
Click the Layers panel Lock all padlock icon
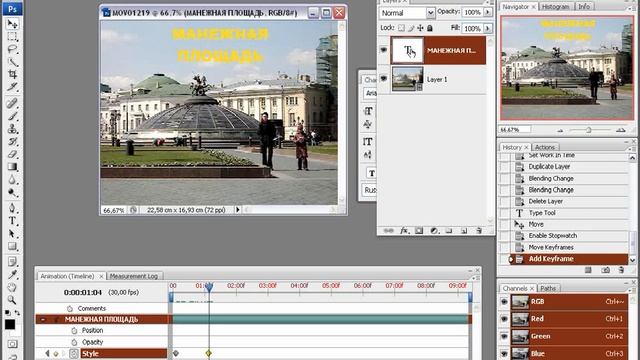429,28
